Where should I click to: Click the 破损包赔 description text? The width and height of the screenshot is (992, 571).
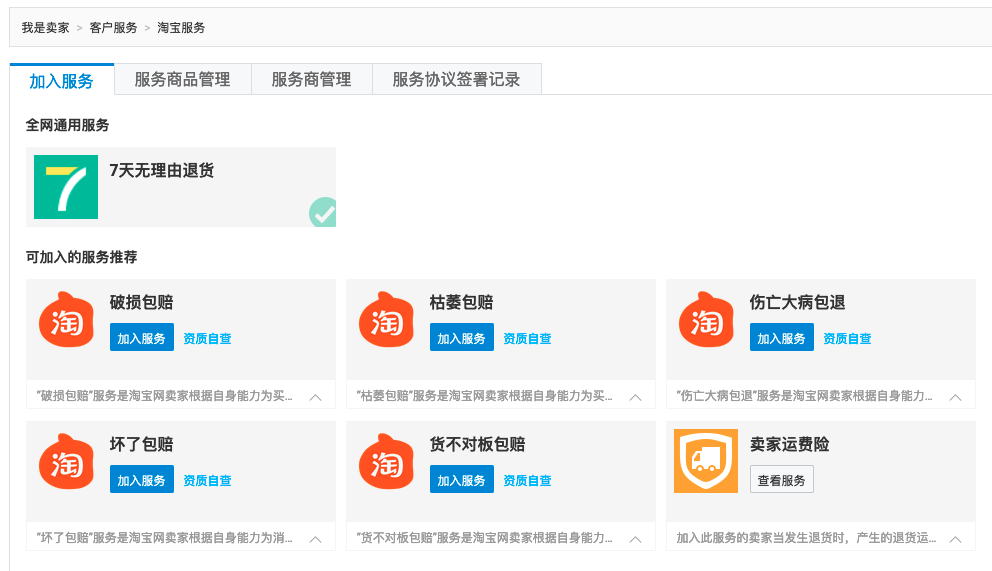click(164, 396)
